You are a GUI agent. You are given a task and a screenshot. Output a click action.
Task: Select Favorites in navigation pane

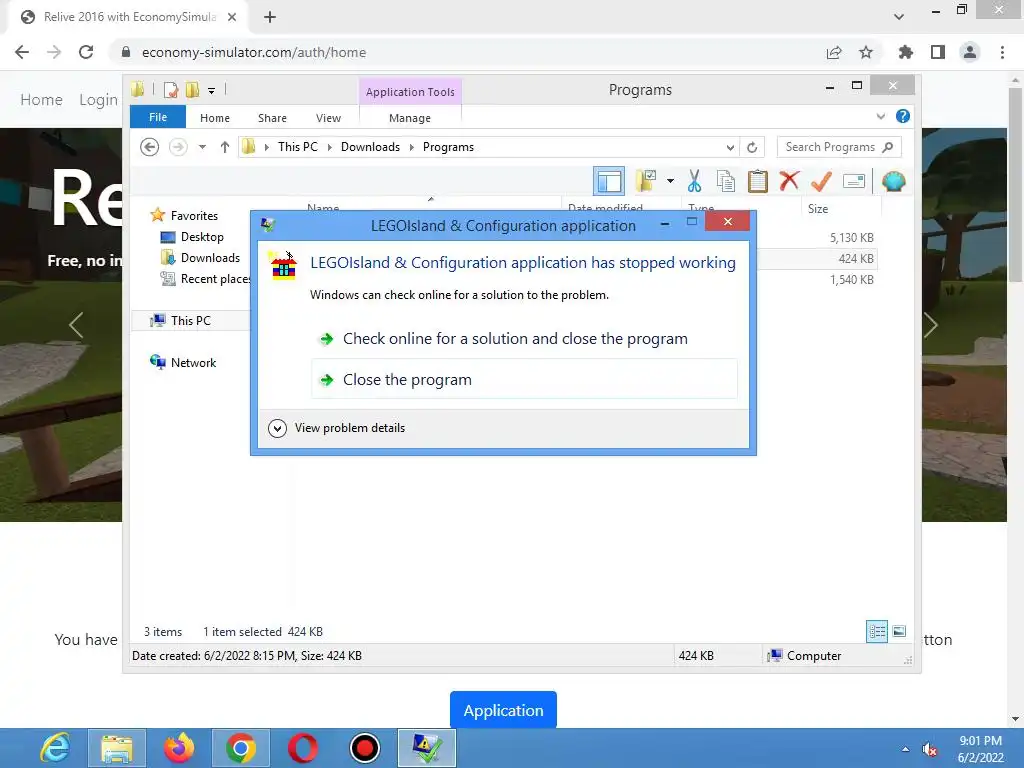(x=194, y=216)
